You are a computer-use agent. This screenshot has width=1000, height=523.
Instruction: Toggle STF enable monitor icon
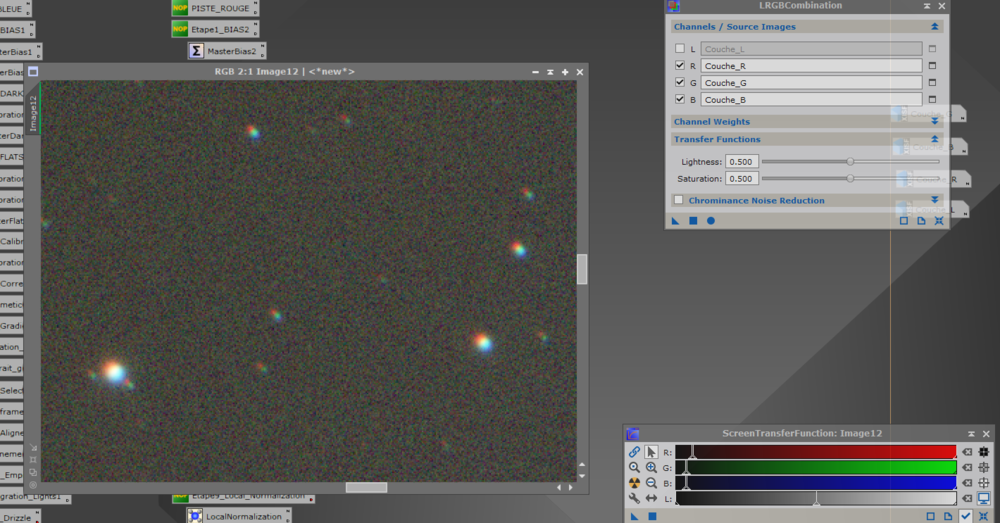[x=983, y=498]
